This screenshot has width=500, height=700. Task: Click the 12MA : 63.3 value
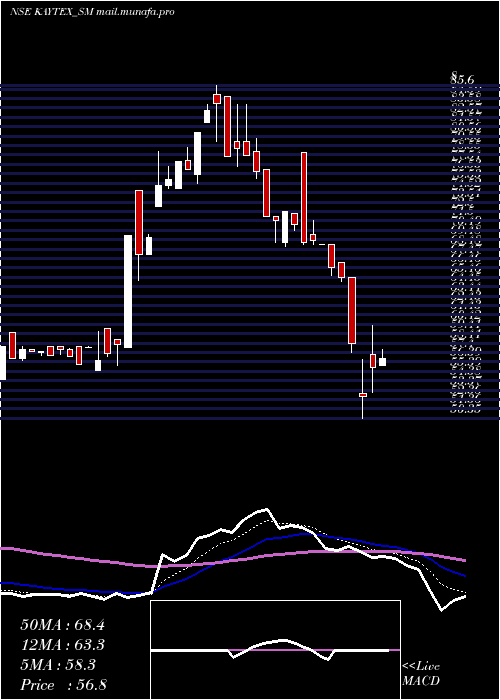tap(62, 645)
